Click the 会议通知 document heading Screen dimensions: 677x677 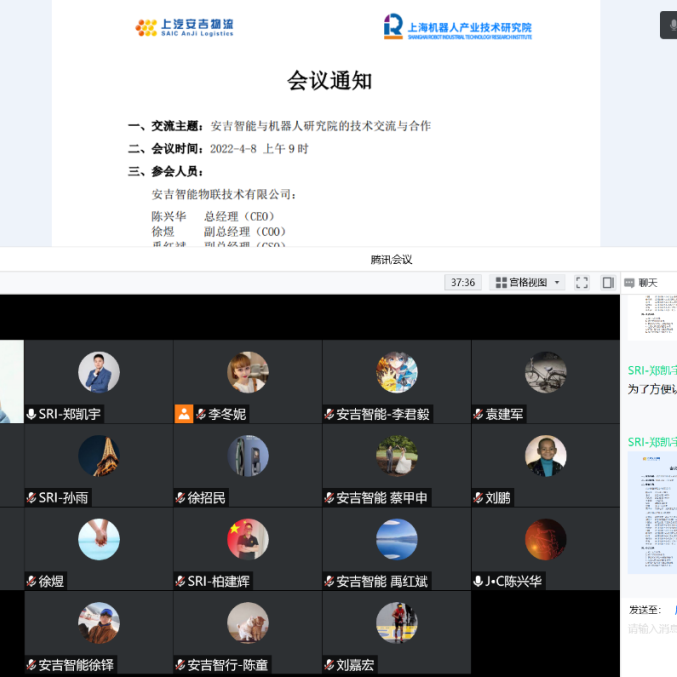point(329,81)
